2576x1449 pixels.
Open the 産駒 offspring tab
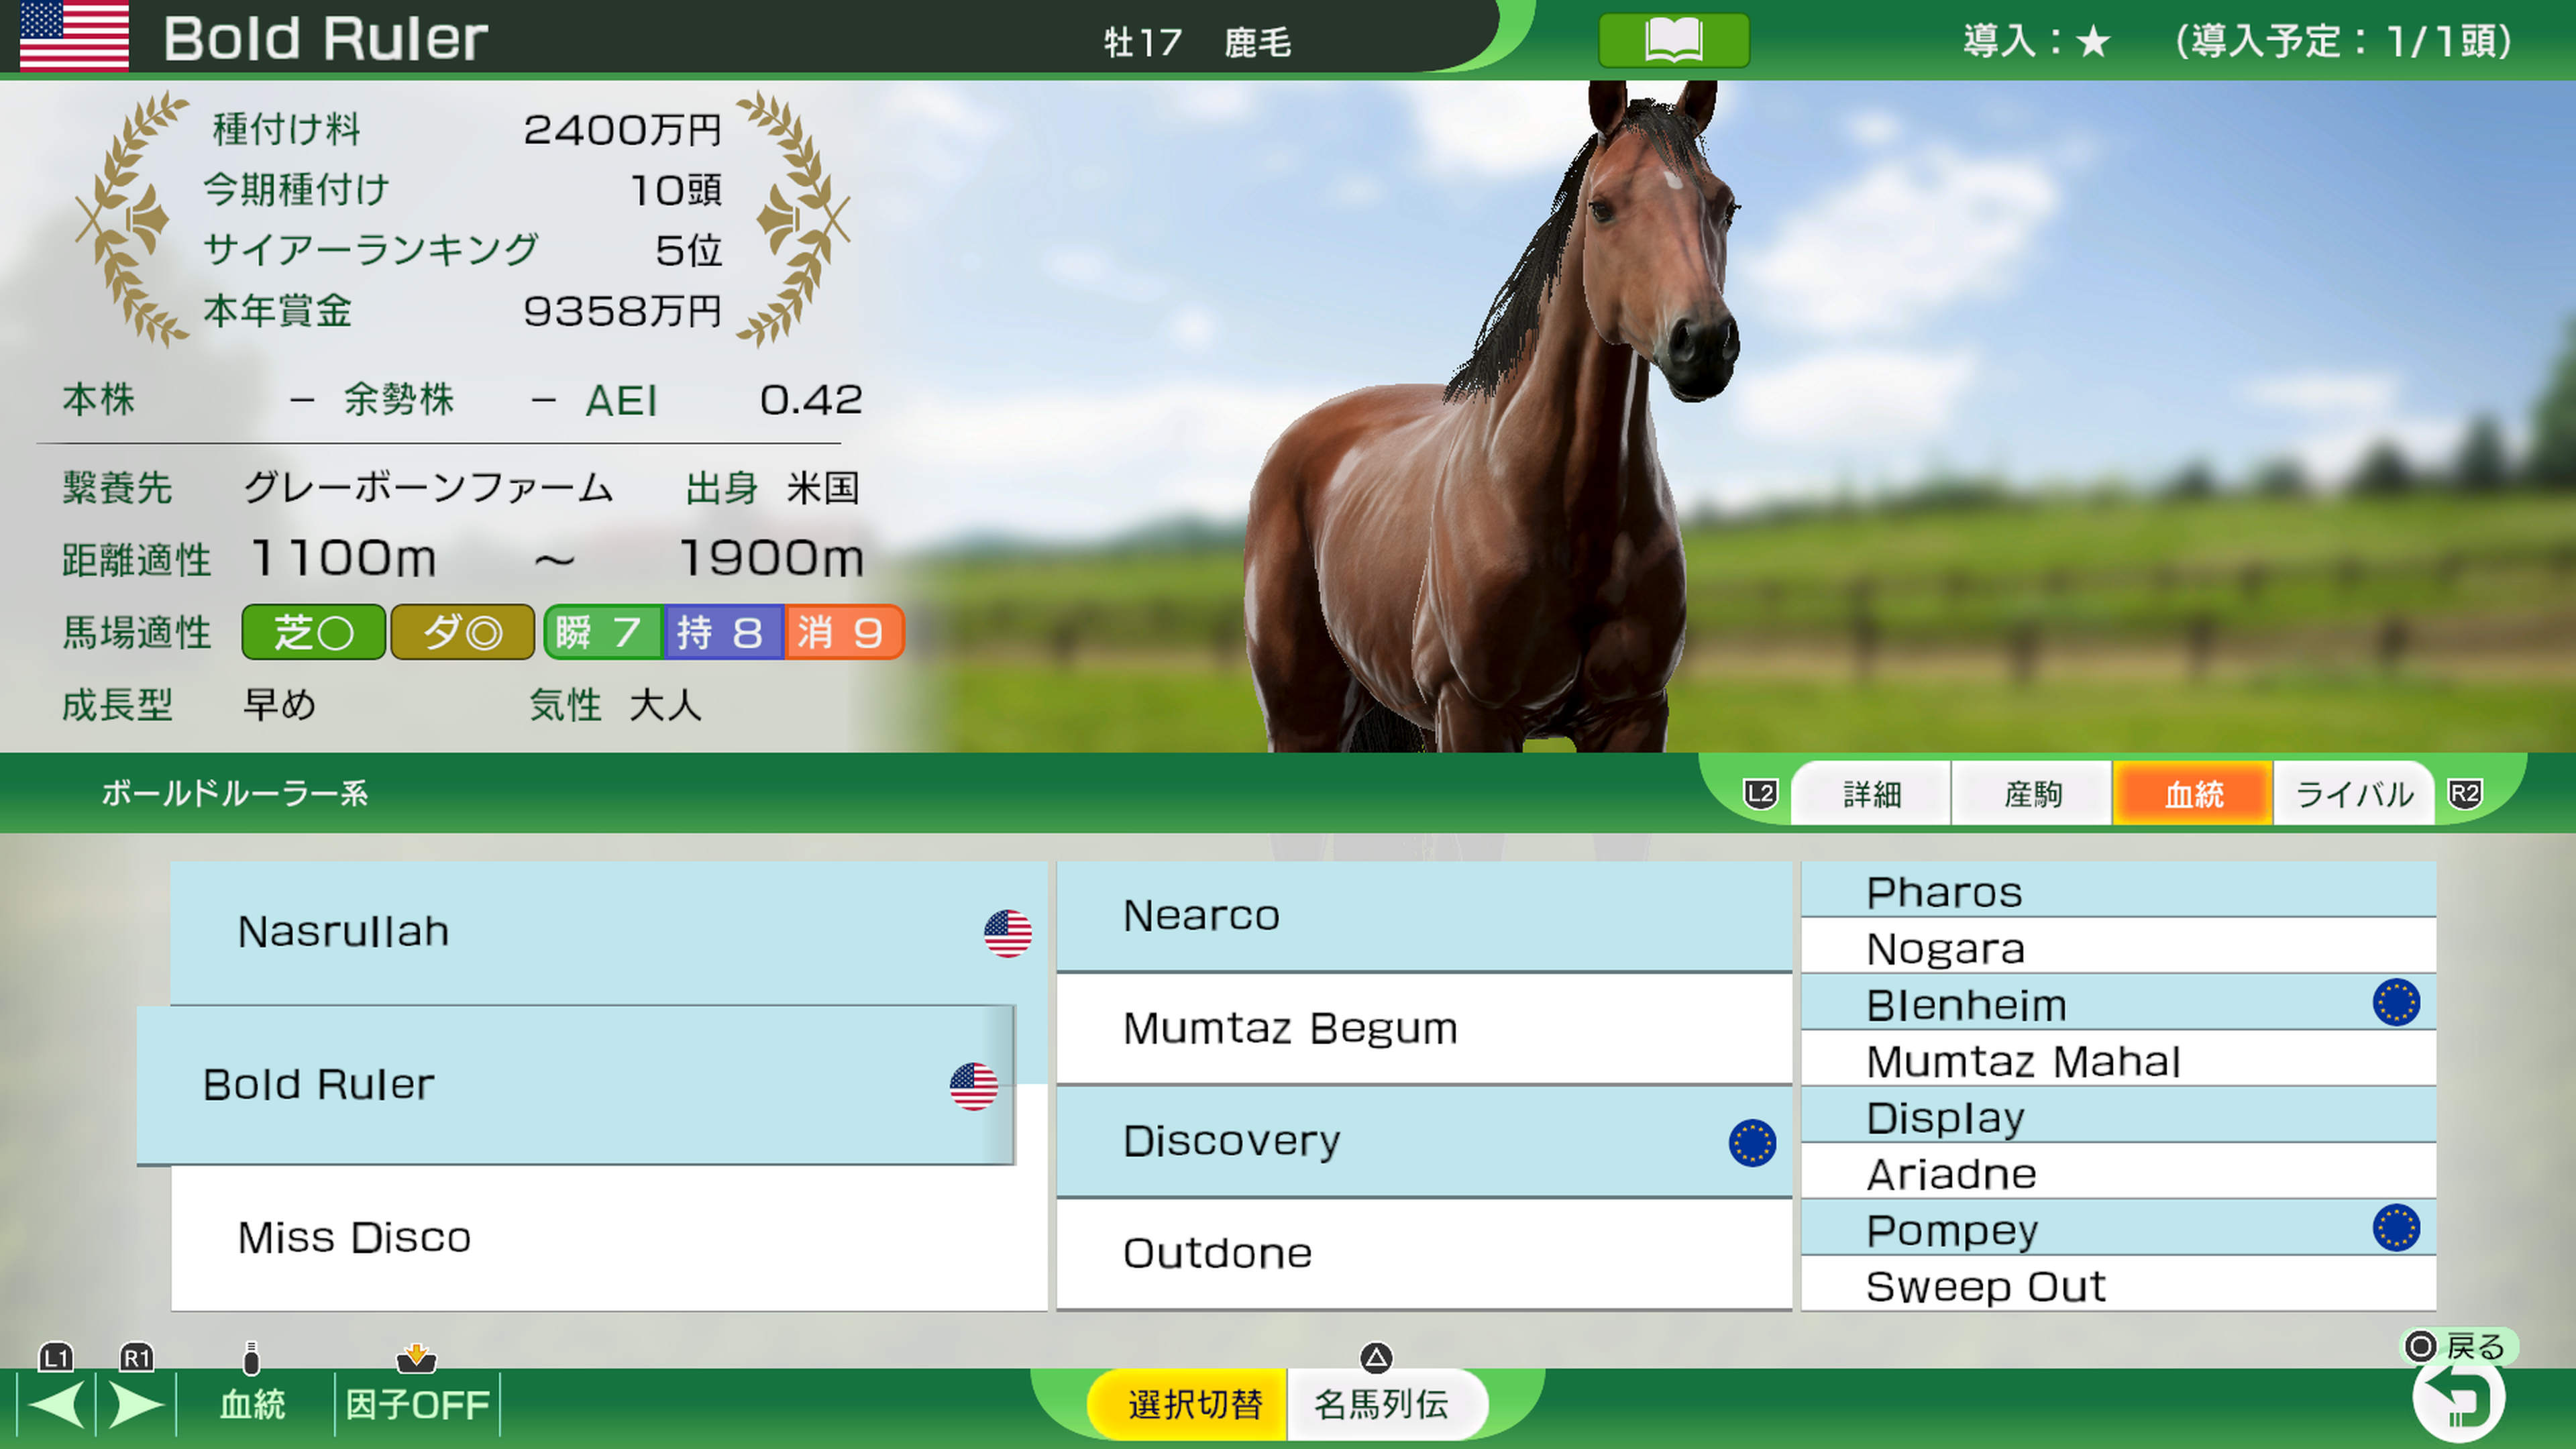[2031, 793]
